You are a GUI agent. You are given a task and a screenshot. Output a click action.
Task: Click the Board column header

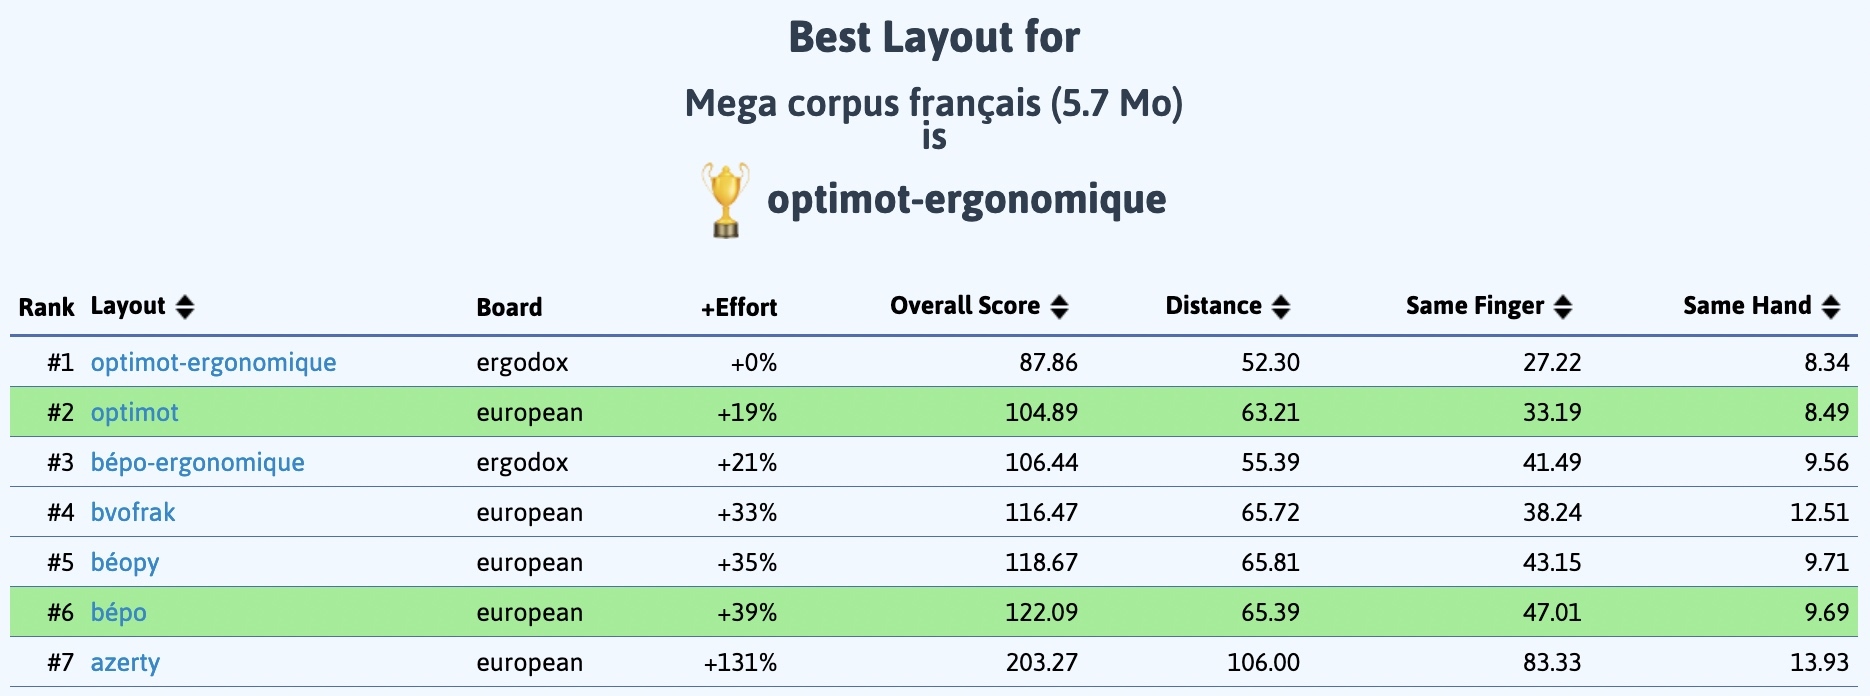click(x=509, y=307)
